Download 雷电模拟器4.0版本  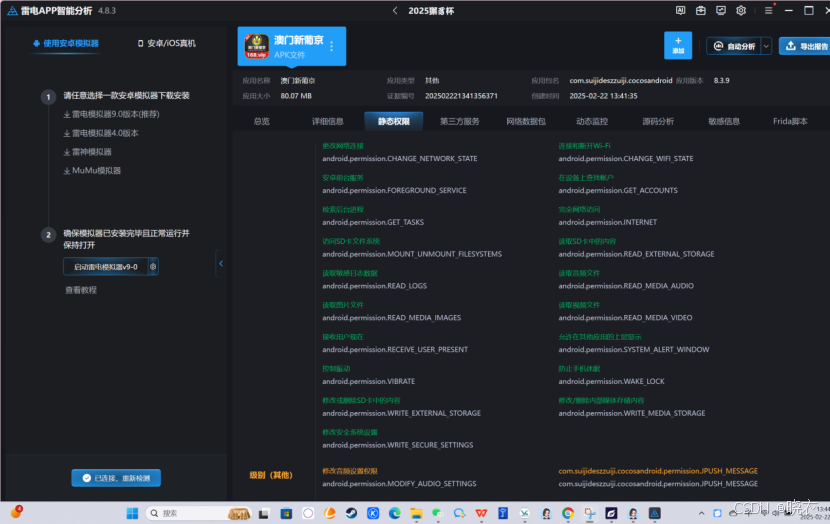[101, 133]
